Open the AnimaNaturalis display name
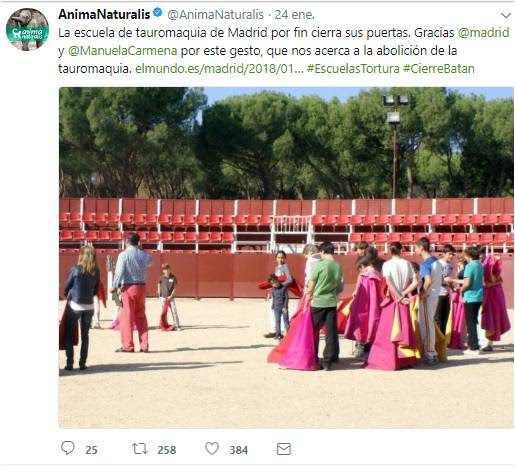 104,14
